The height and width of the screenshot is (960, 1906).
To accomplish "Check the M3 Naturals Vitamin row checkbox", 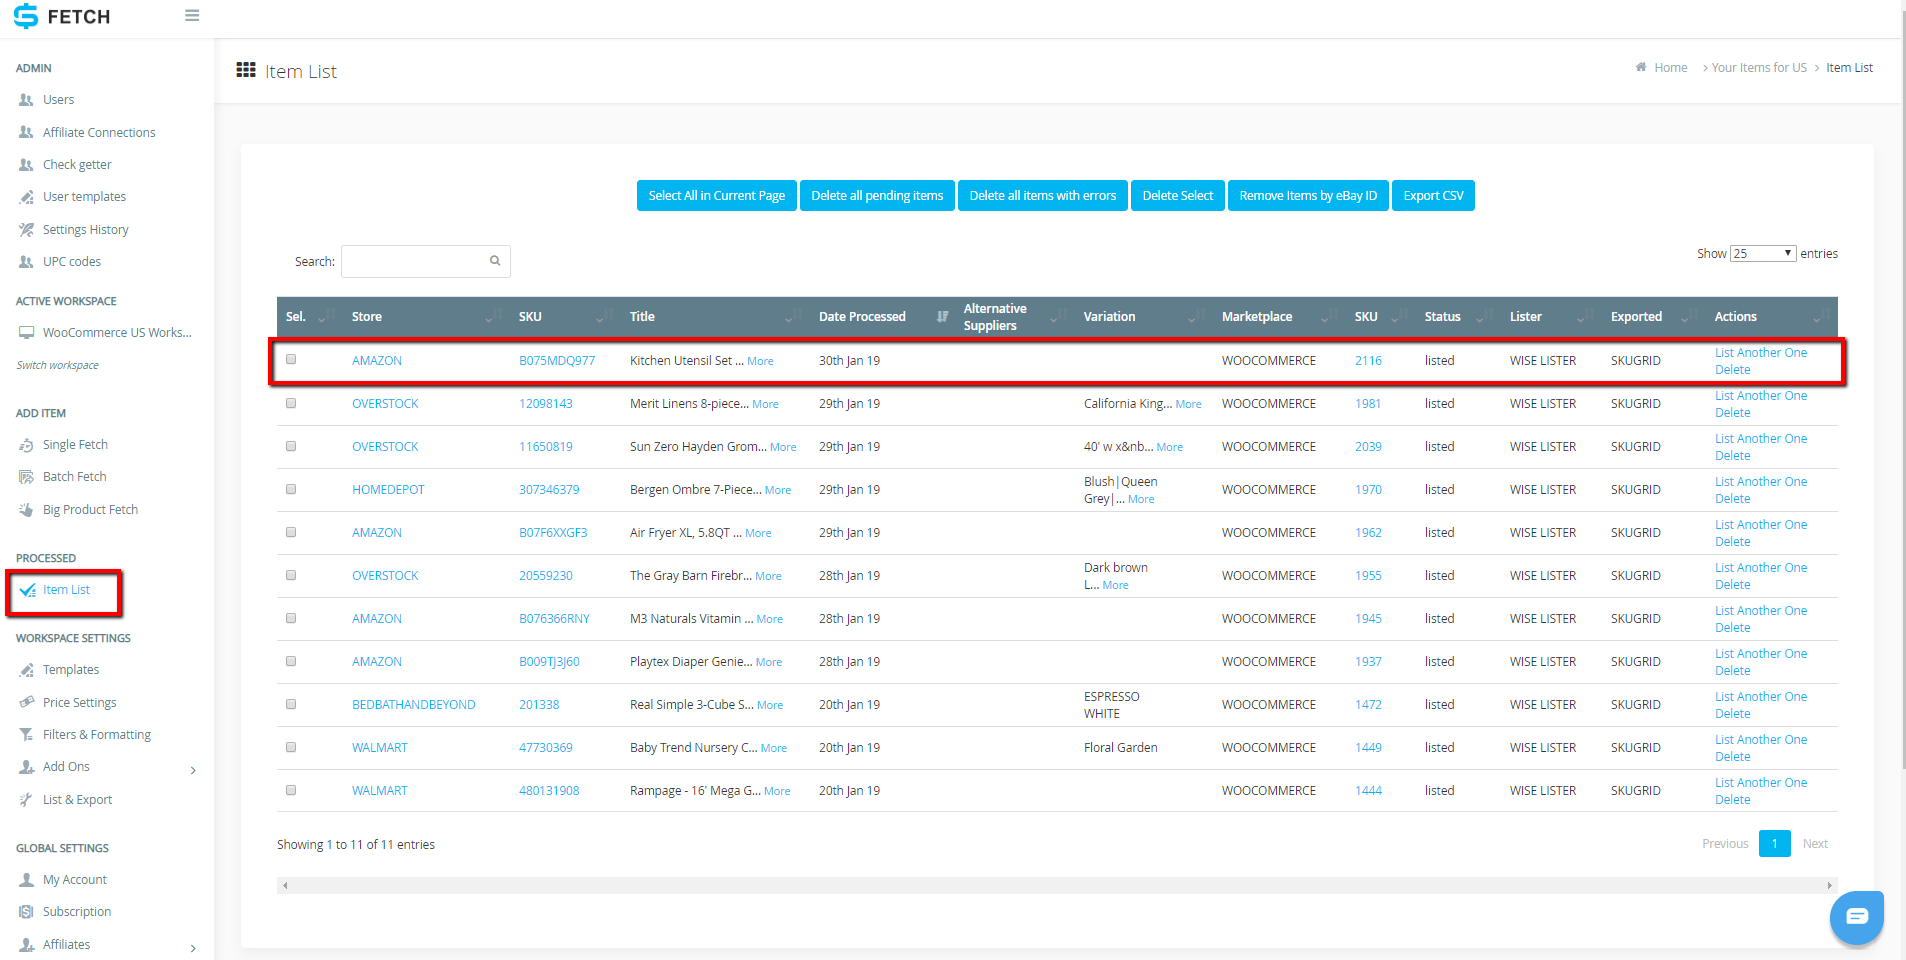I will 291,618.
